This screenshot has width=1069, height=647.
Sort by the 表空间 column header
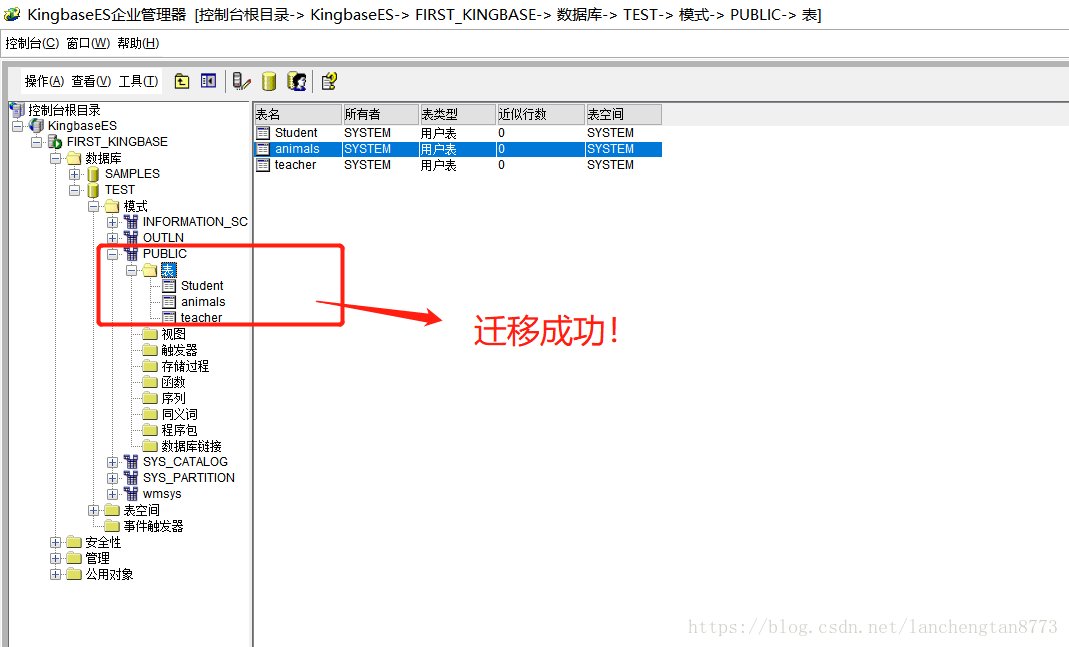point(624,114)
